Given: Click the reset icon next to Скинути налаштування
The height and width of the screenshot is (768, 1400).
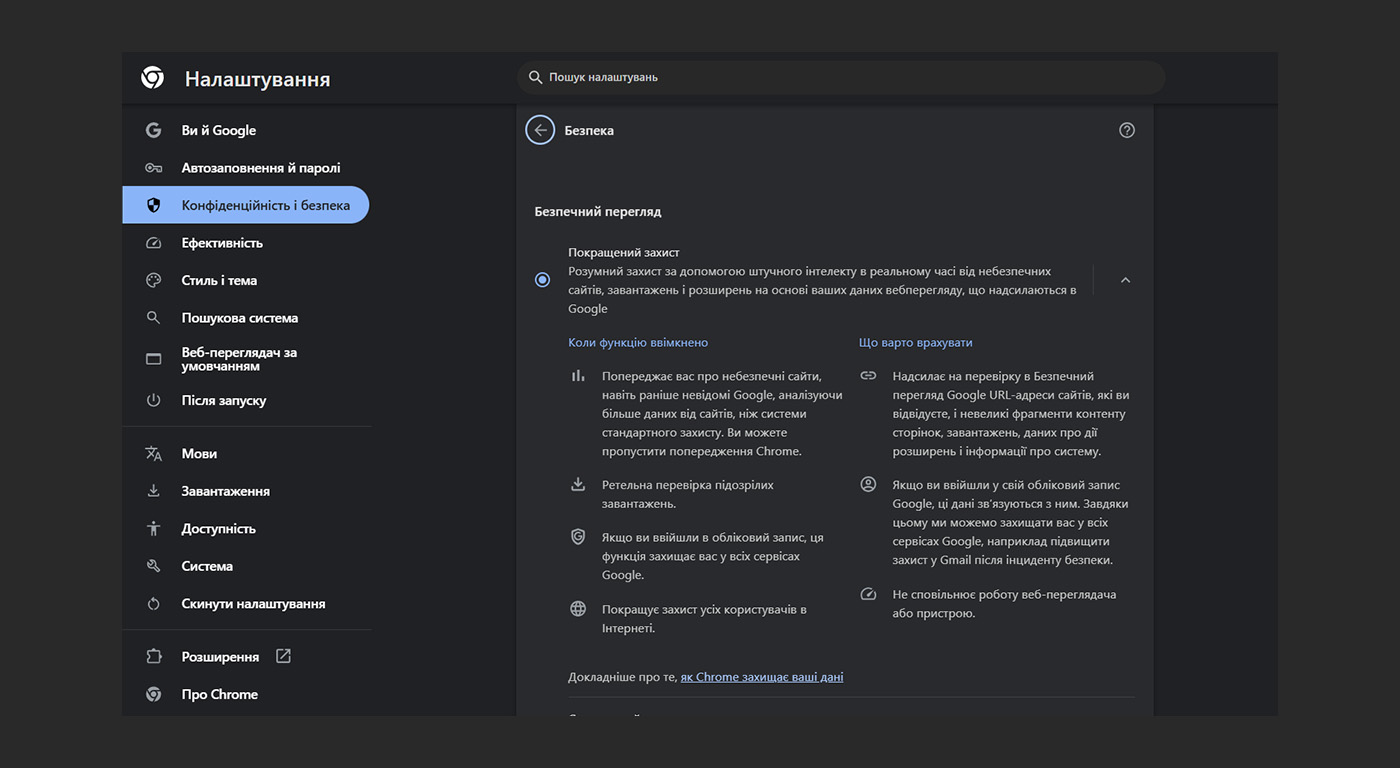Looking at the screenshot, I should coord(153,604).
